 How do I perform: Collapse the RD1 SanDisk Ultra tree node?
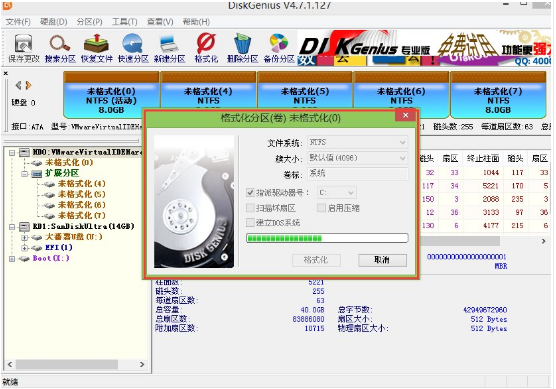pyautogui.click(x=12, y=227)
